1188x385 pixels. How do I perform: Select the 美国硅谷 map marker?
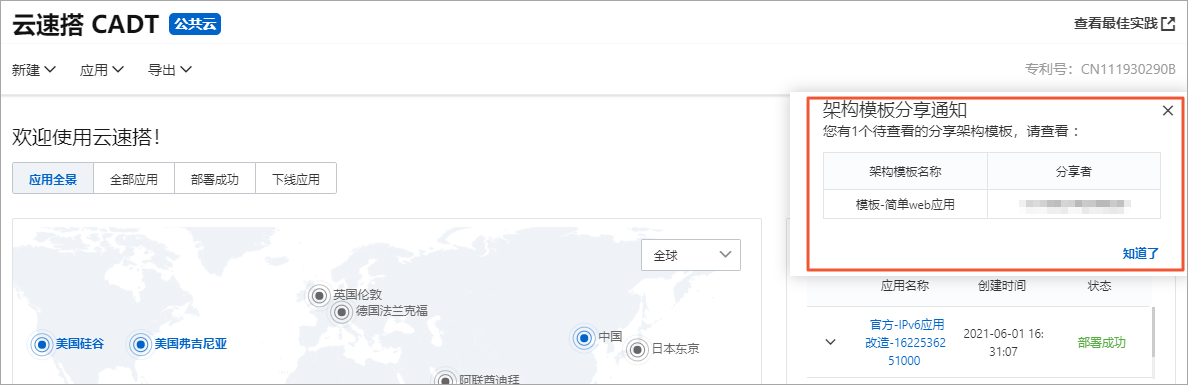pos(42,344)
